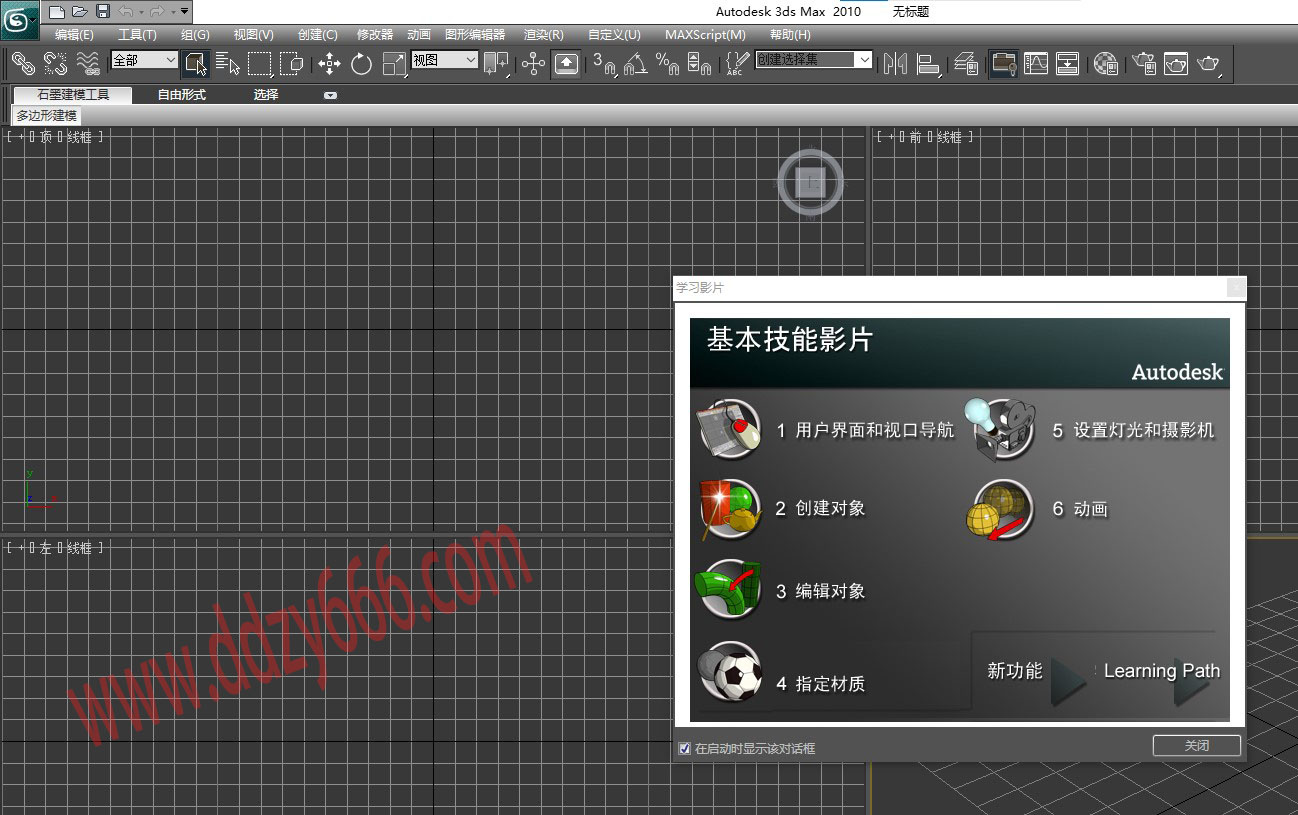Select the Select and Scale tool
The image size is (1298, 815).
(394, 64)
